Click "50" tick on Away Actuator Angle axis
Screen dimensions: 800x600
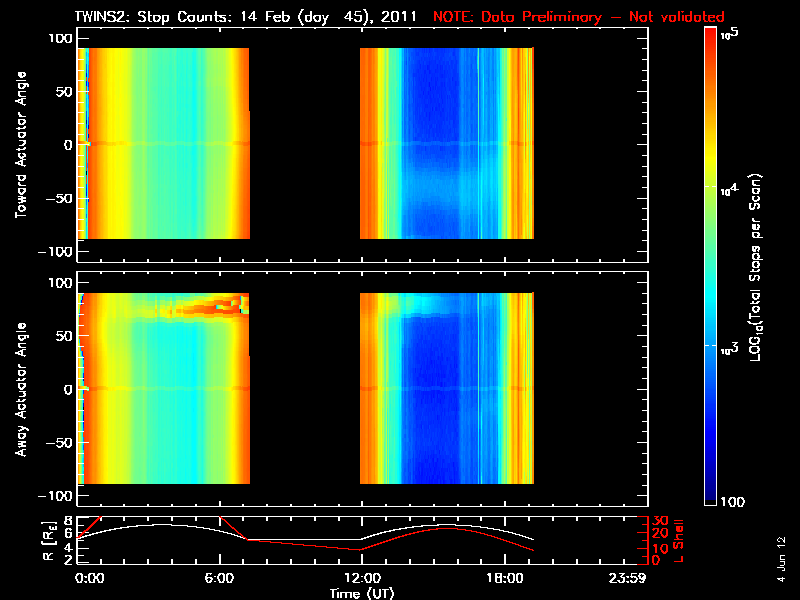click(64, 336)
